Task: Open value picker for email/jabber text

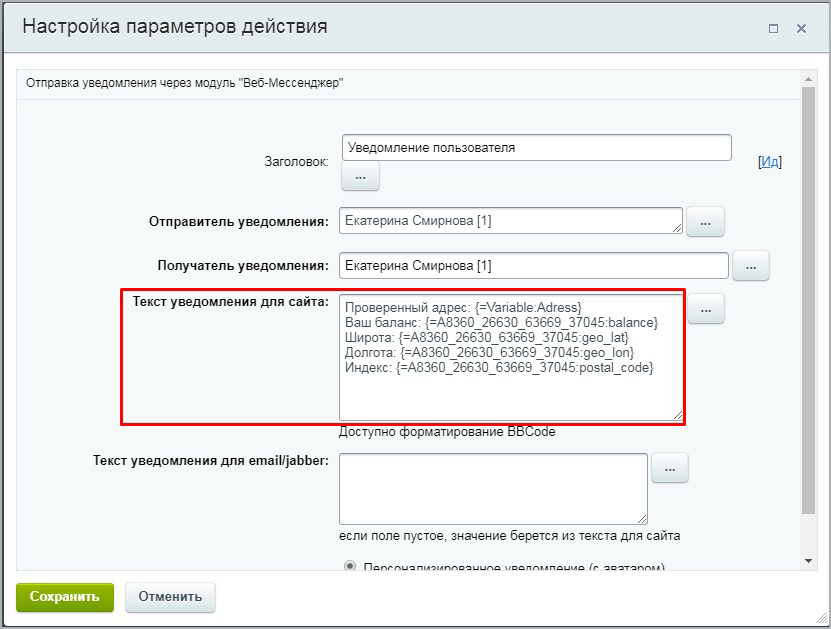Action: point(670,467)
